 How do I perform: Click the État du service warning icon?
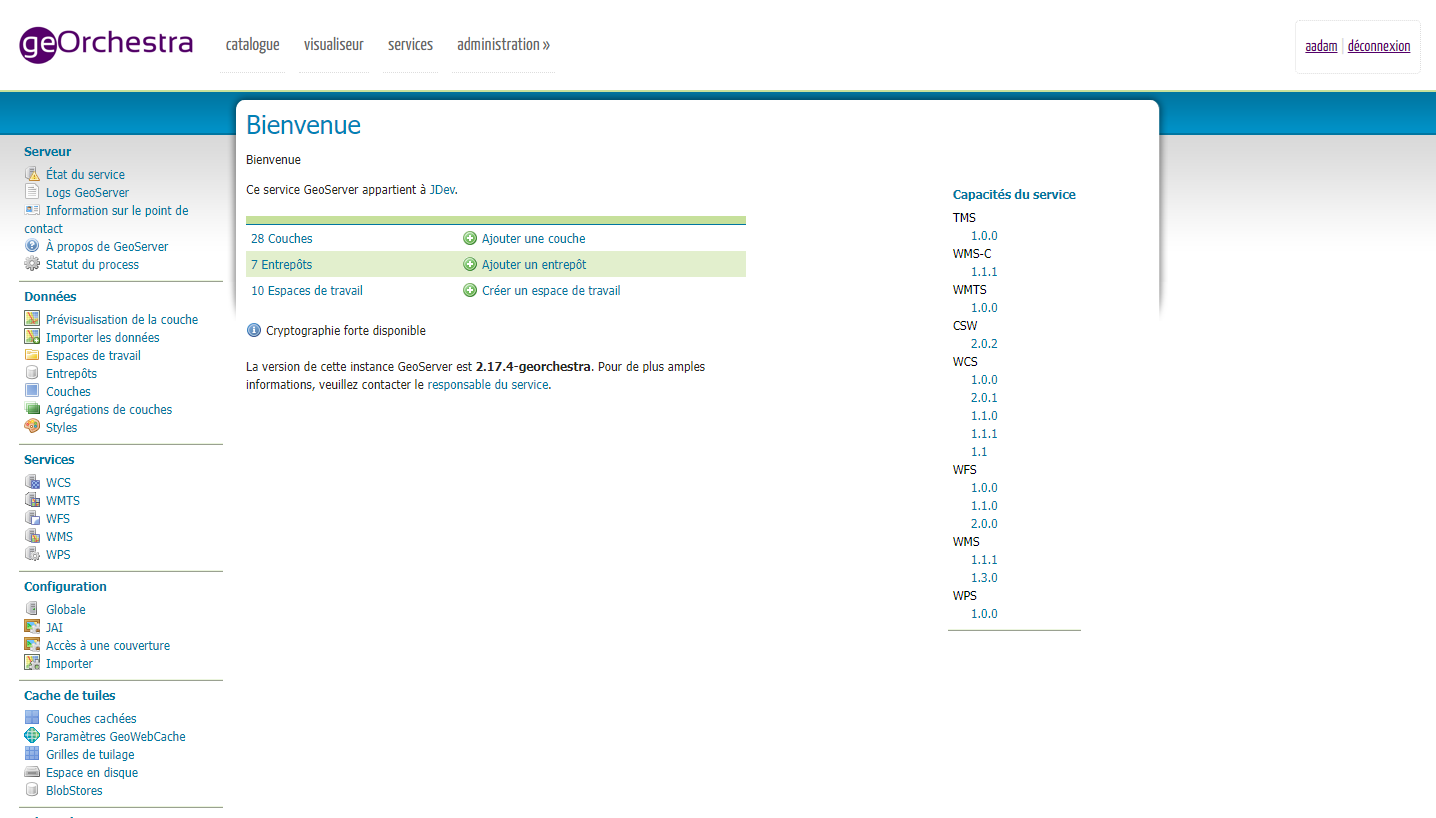[x=32, y=174]
